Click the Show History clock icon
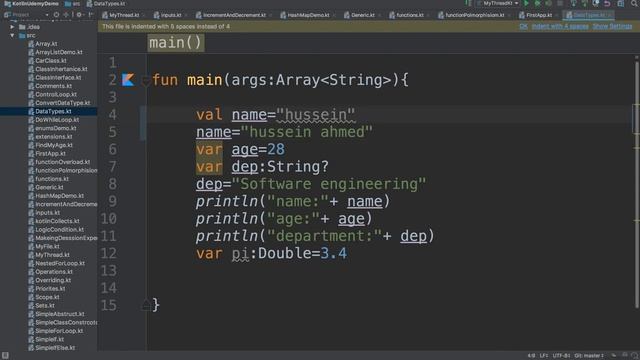Viewport: 640px width, 360px height. pyautogui.click(x=596, y=3)
